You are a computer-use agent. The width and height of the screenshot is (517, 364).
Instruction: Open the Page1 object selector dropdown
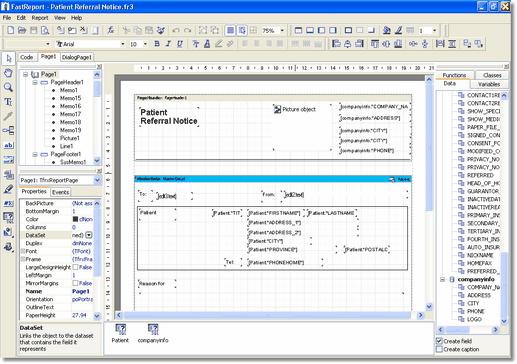97,180
